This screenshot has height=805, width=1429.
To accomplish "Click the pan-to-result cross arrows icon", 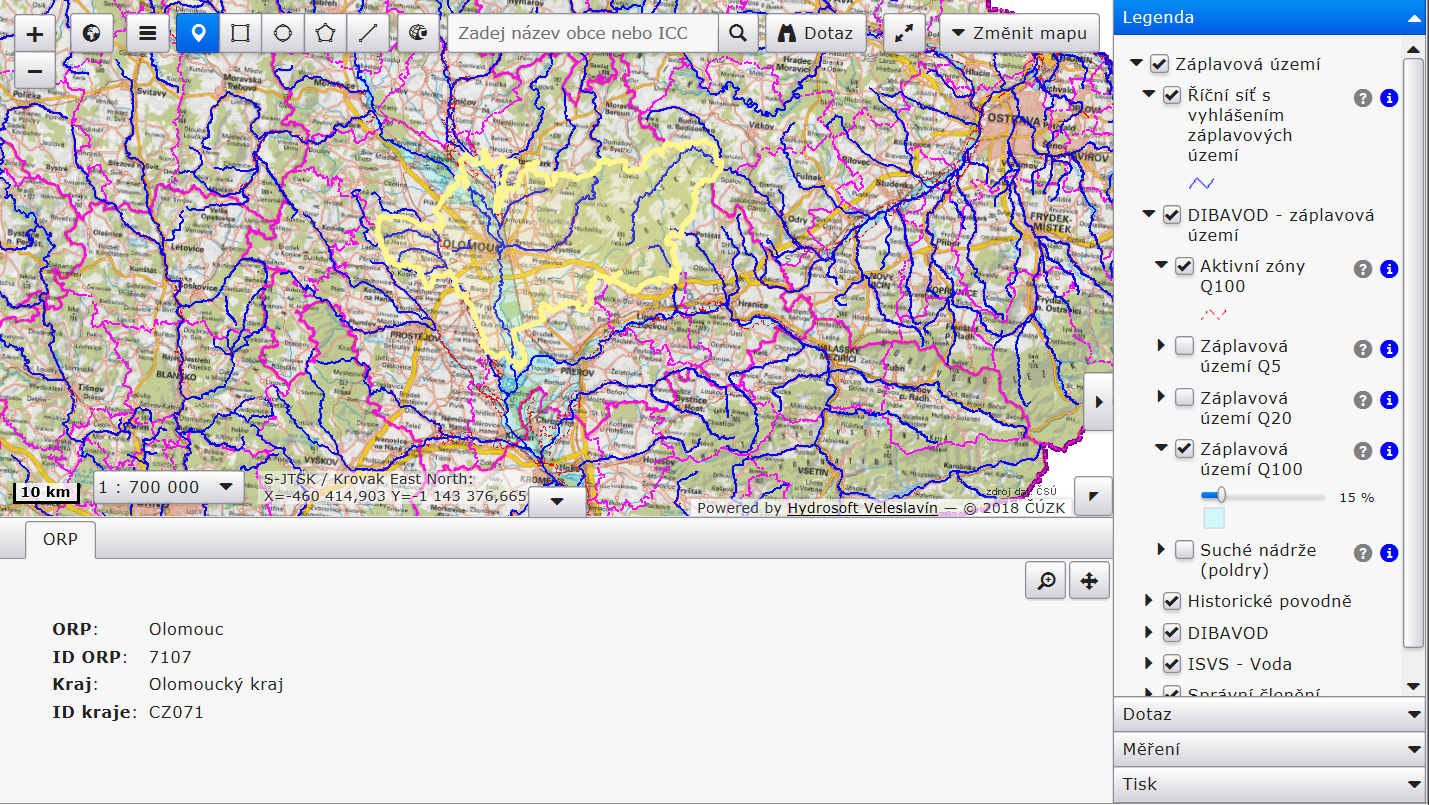I will [x=1090, y=580].
